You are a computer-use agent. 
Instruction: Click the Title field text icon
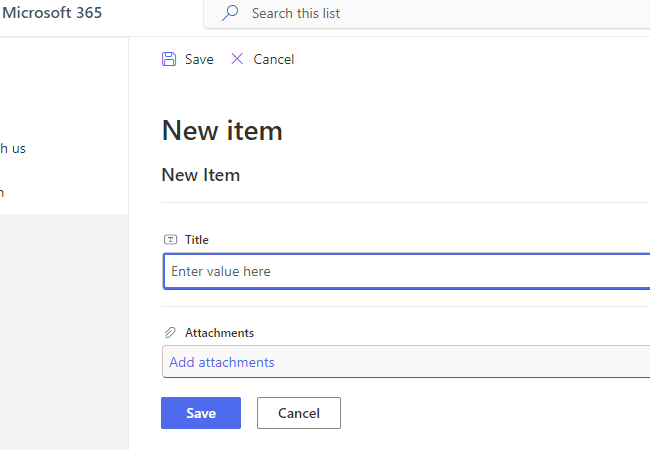coord(170,240)
